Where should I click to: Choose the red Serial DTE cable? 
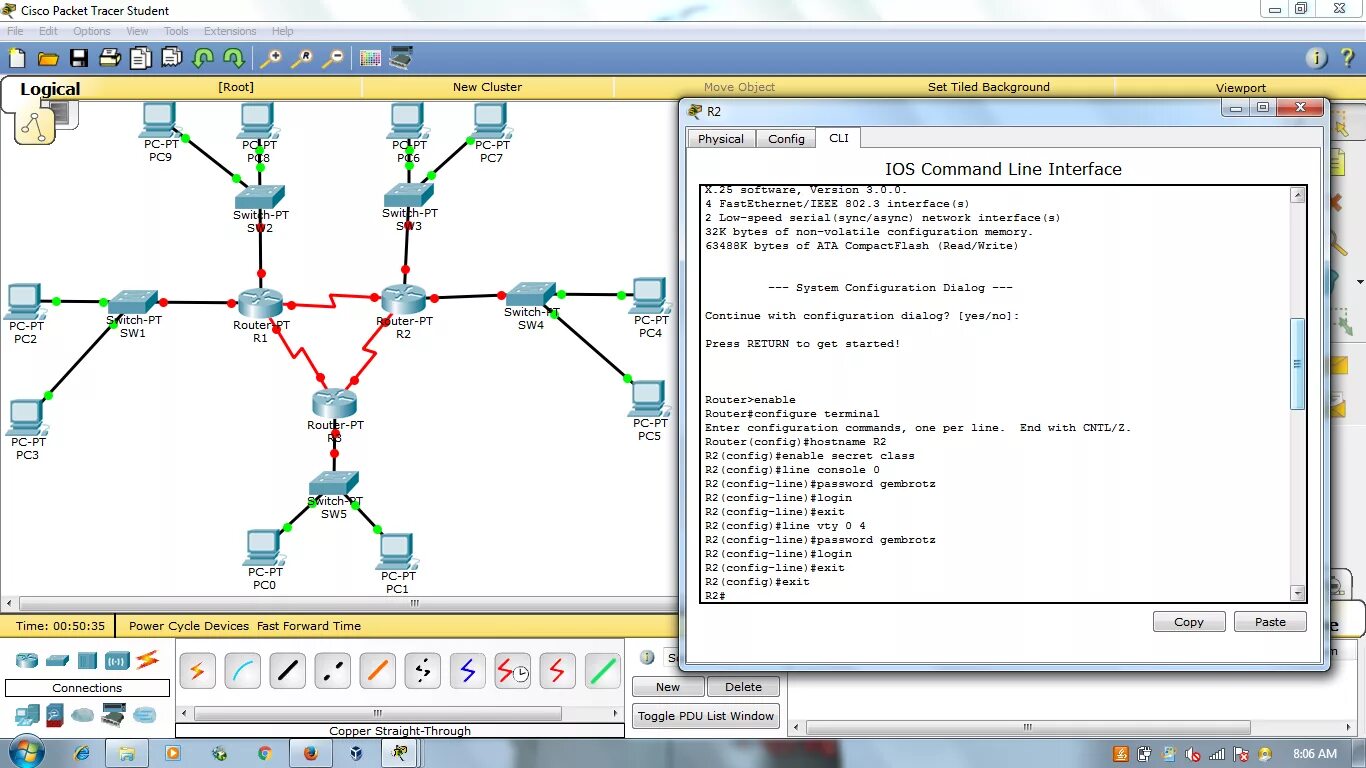(x=558, y=672)
